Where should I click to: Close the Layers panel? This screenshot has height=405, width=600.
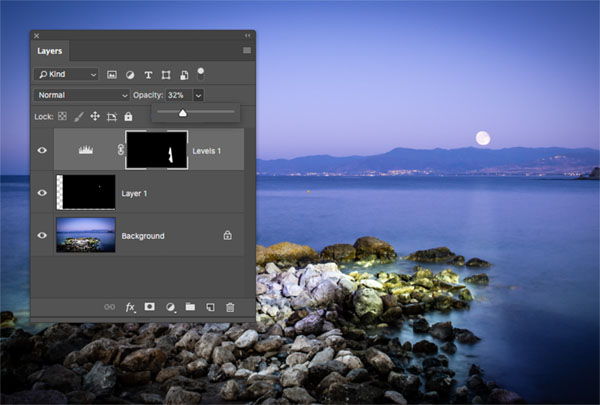[36, 36]
